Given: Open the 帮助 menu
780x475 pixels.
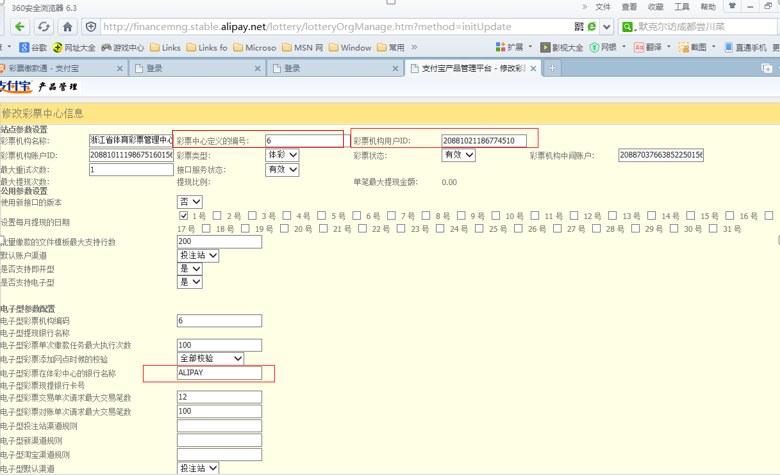Looking at the screenshot, I should (x=708, y=7).
